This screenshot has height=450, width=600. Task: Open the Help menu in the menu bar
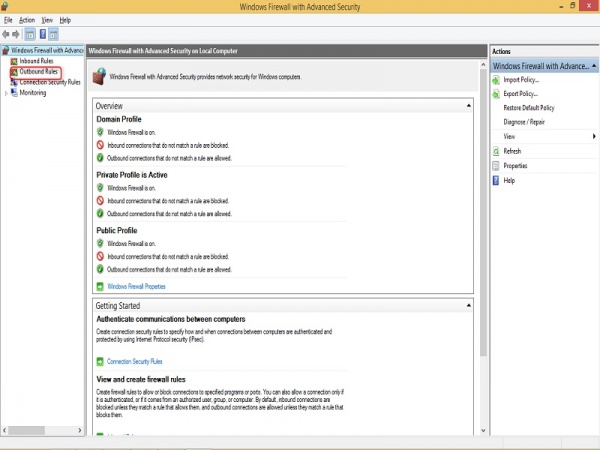pos(65,20)
